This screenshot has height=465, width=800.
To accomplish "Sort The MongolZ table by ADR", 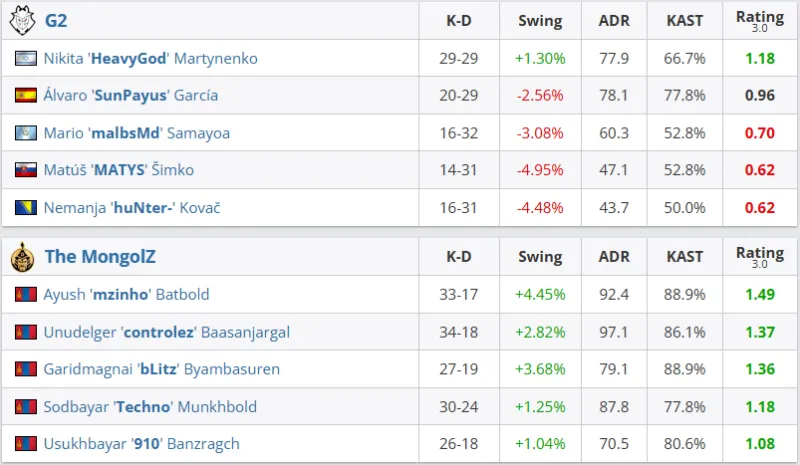I will pos(614,257).
